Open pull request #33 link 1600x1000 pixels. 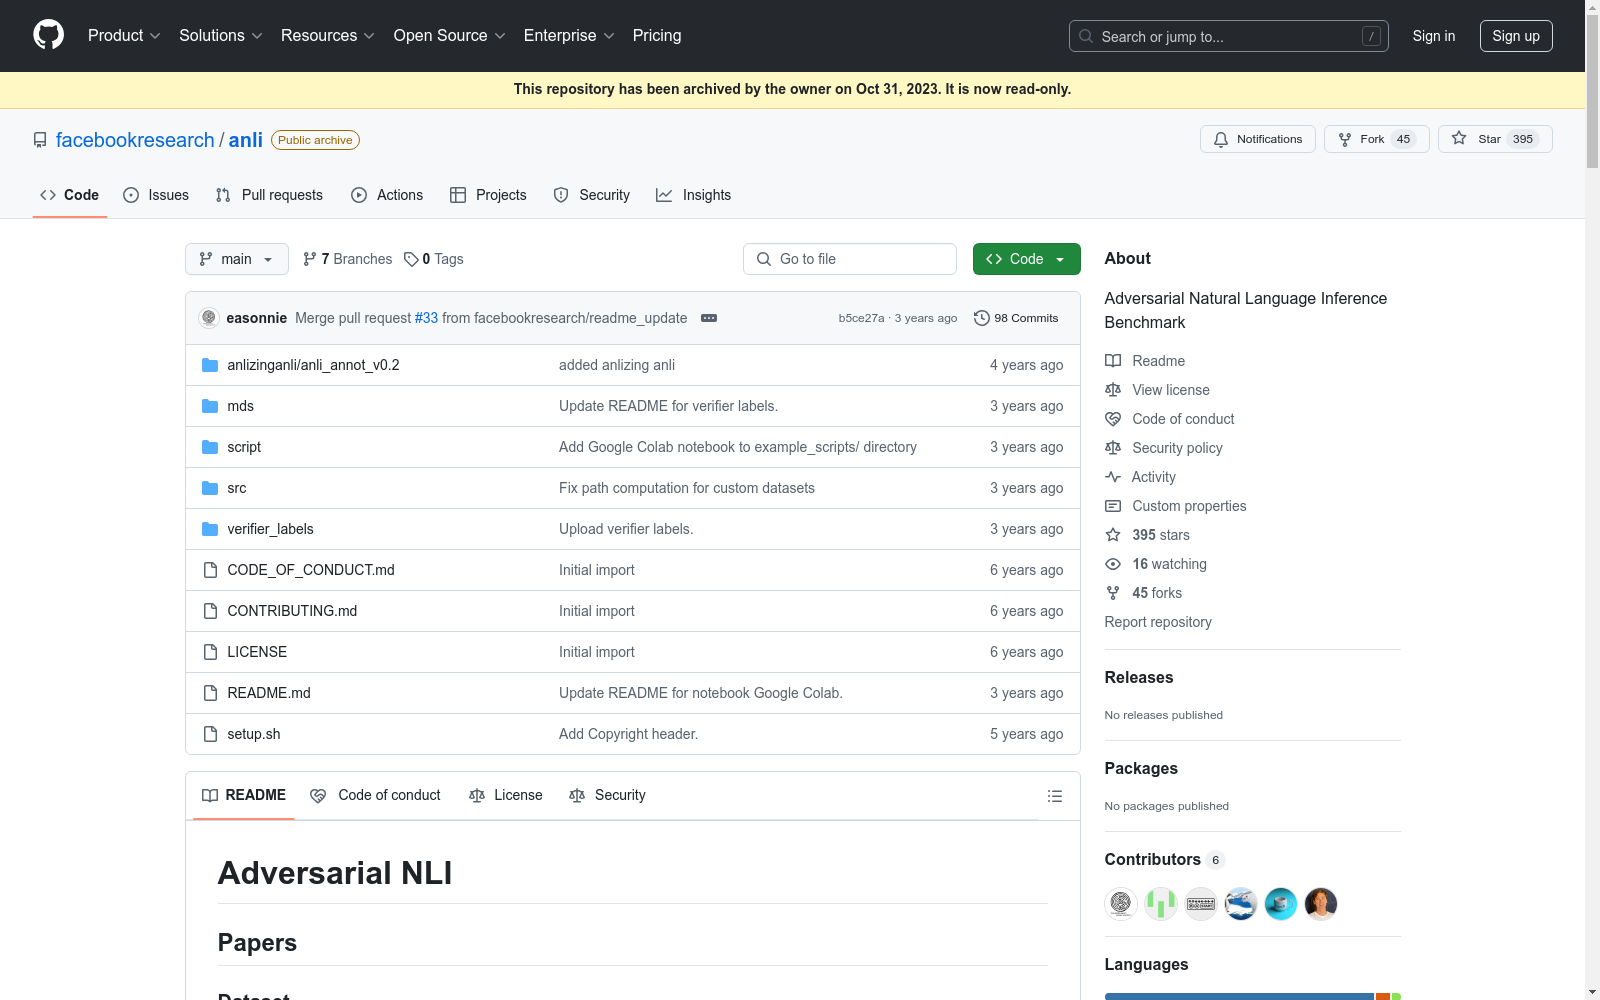click(x=427, y=318)
